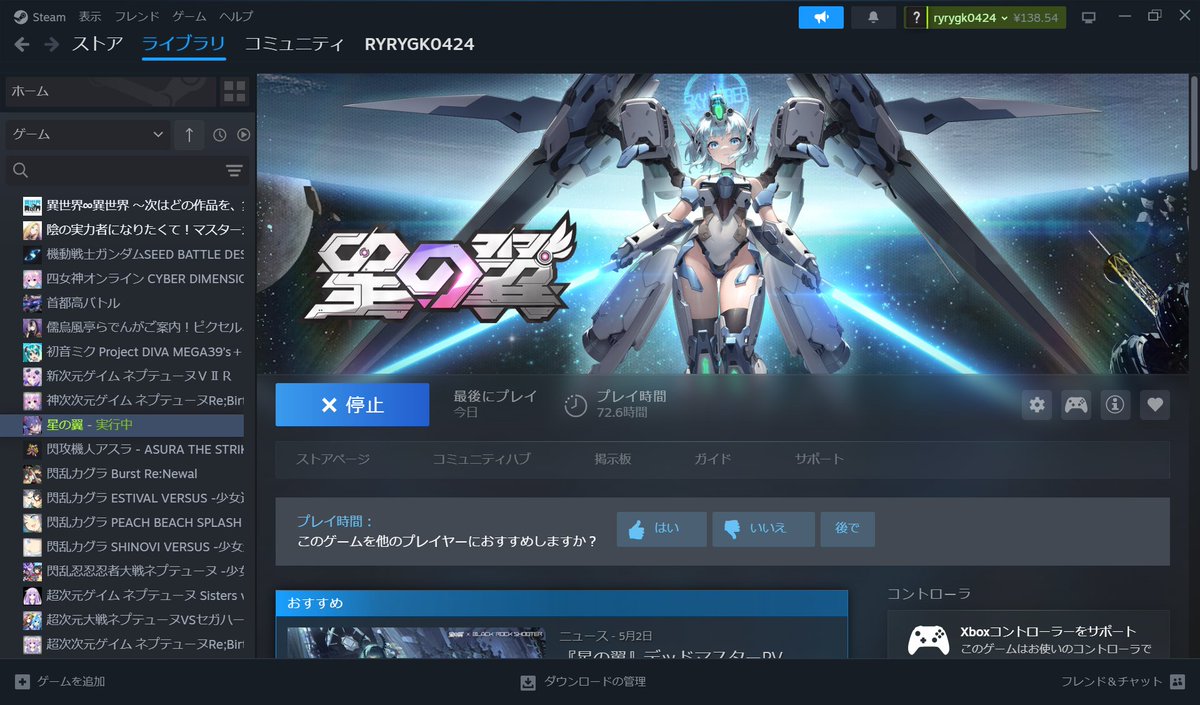Click the ready-to-play filter icon

pos(243,134)
